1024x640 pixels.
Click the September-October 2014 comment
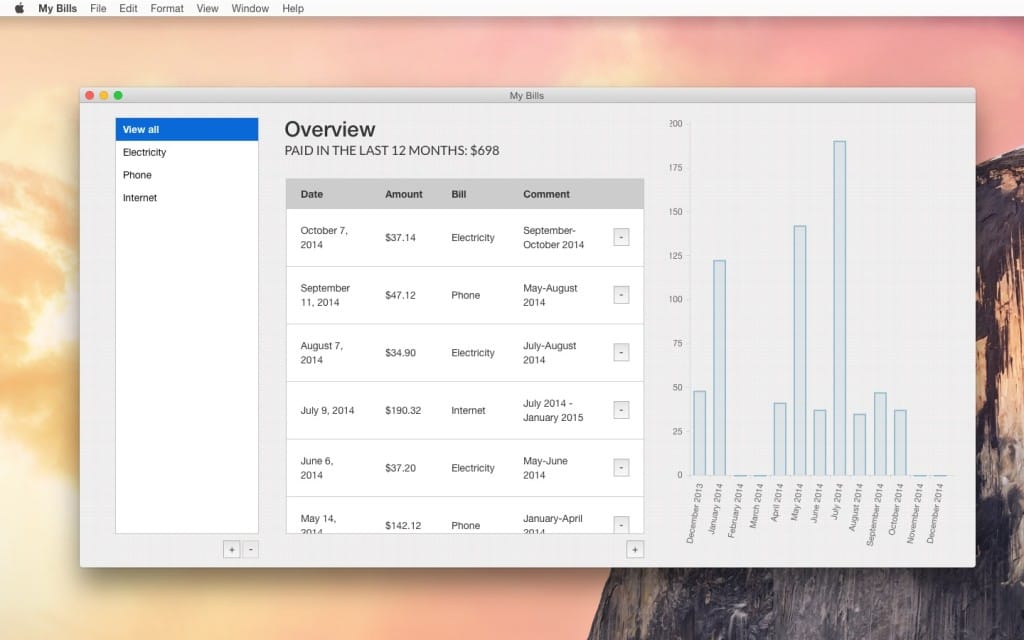554,238
